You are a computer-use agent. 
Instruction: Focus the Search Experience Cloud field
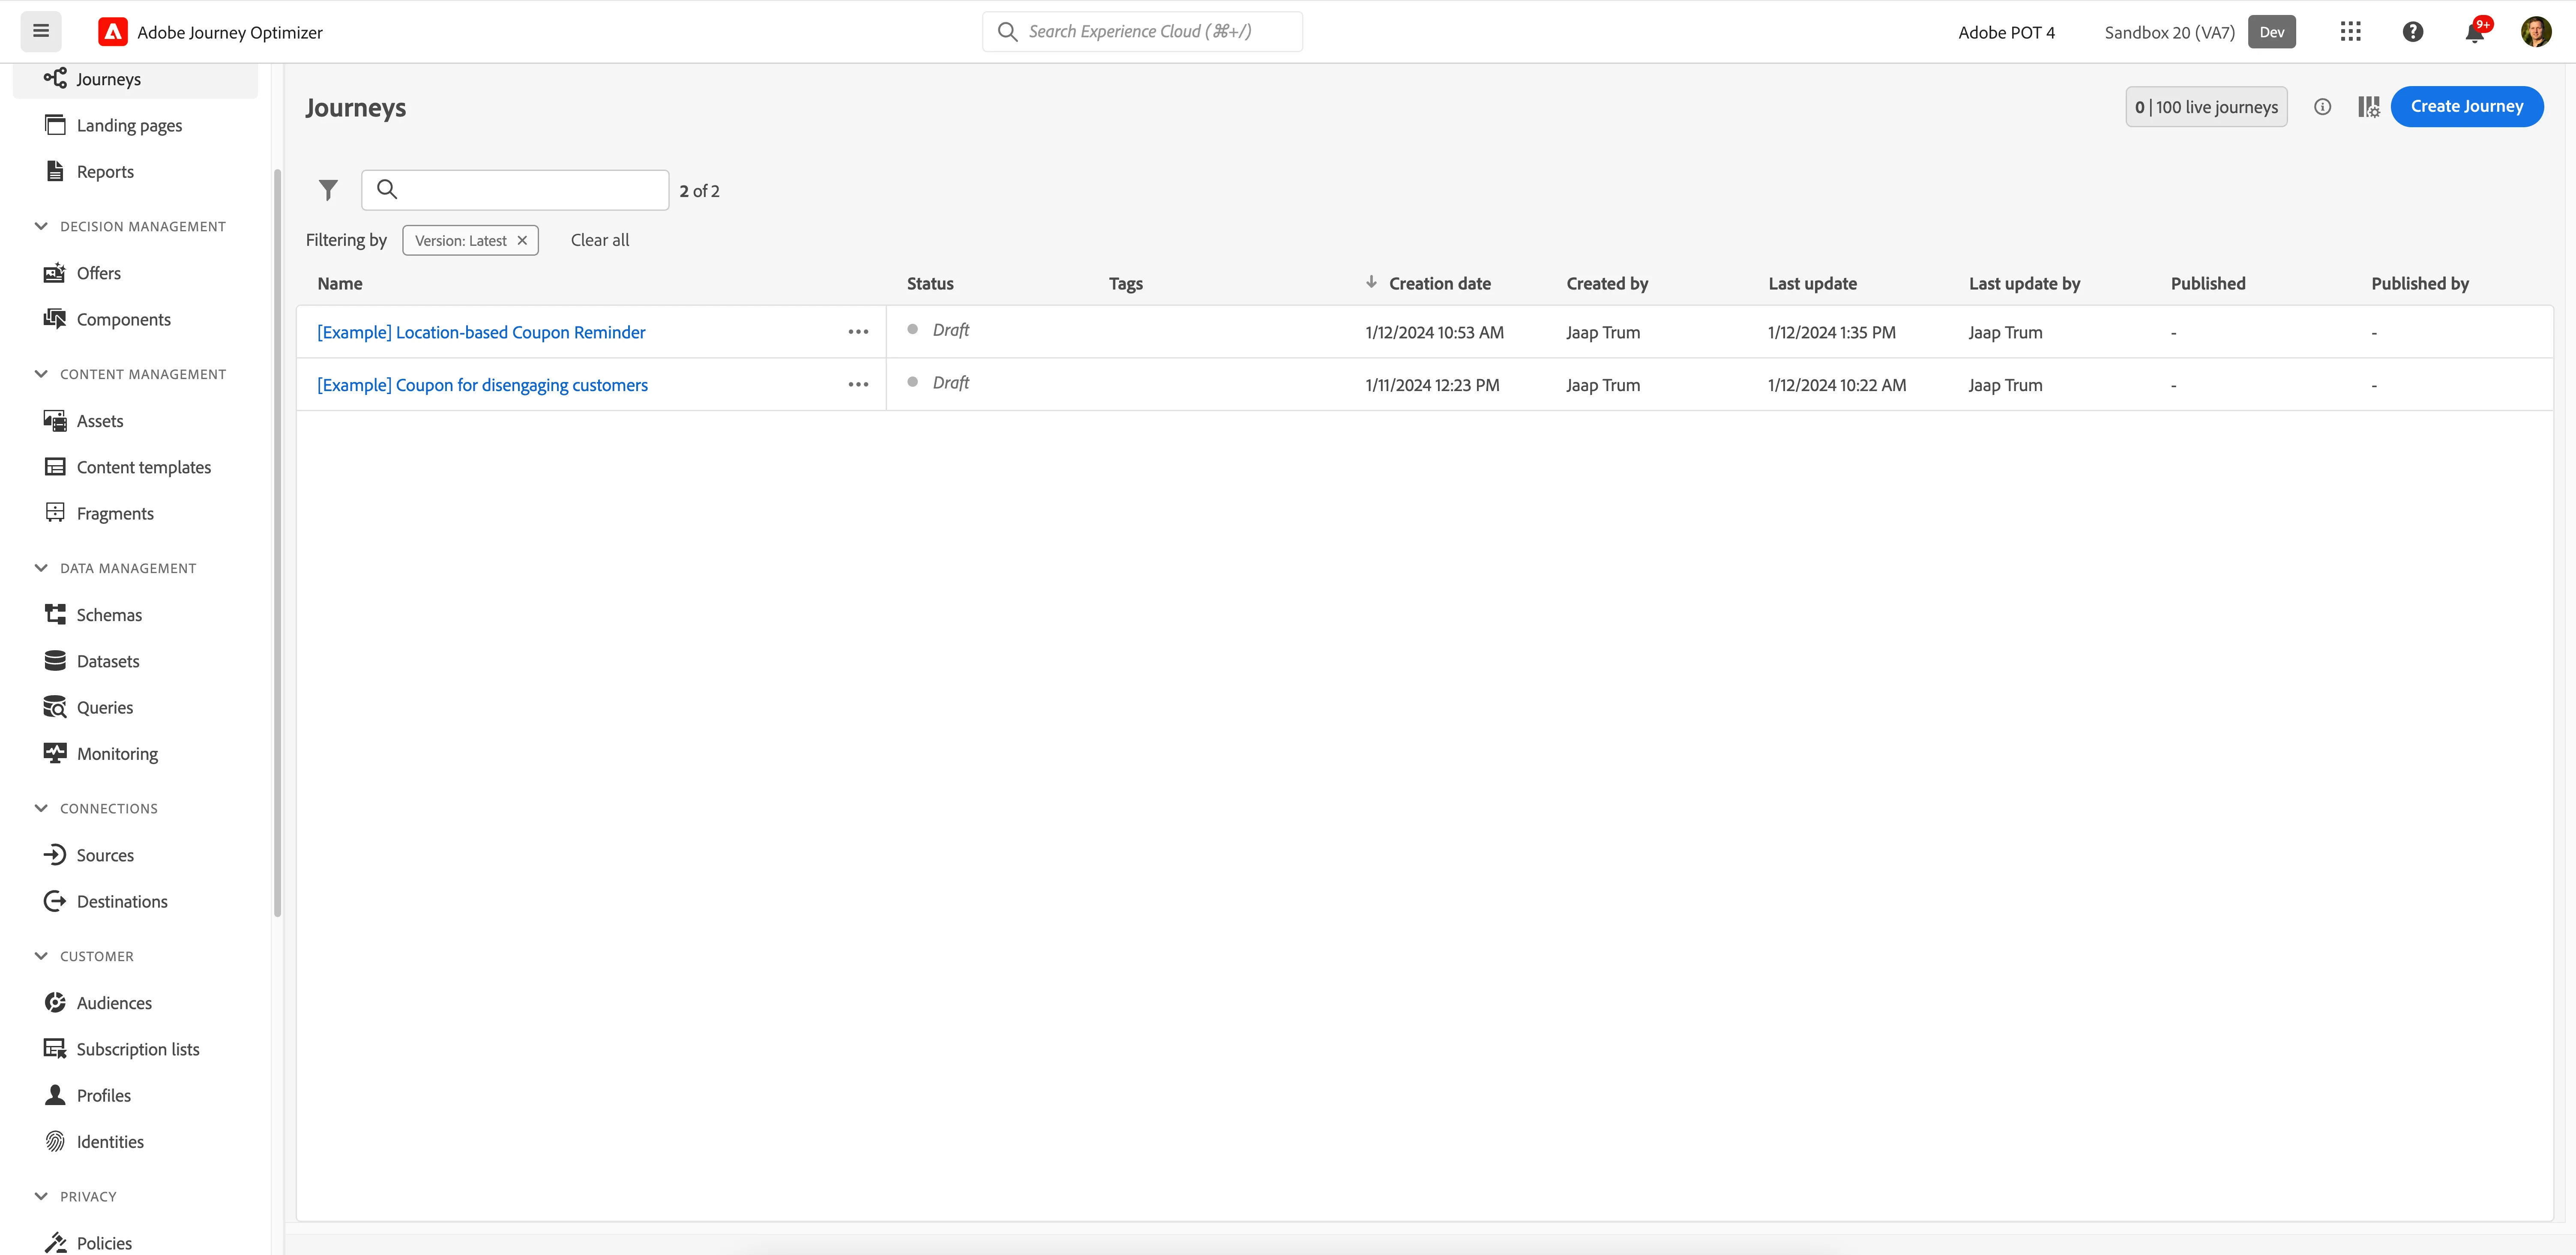pos(1142,32)
